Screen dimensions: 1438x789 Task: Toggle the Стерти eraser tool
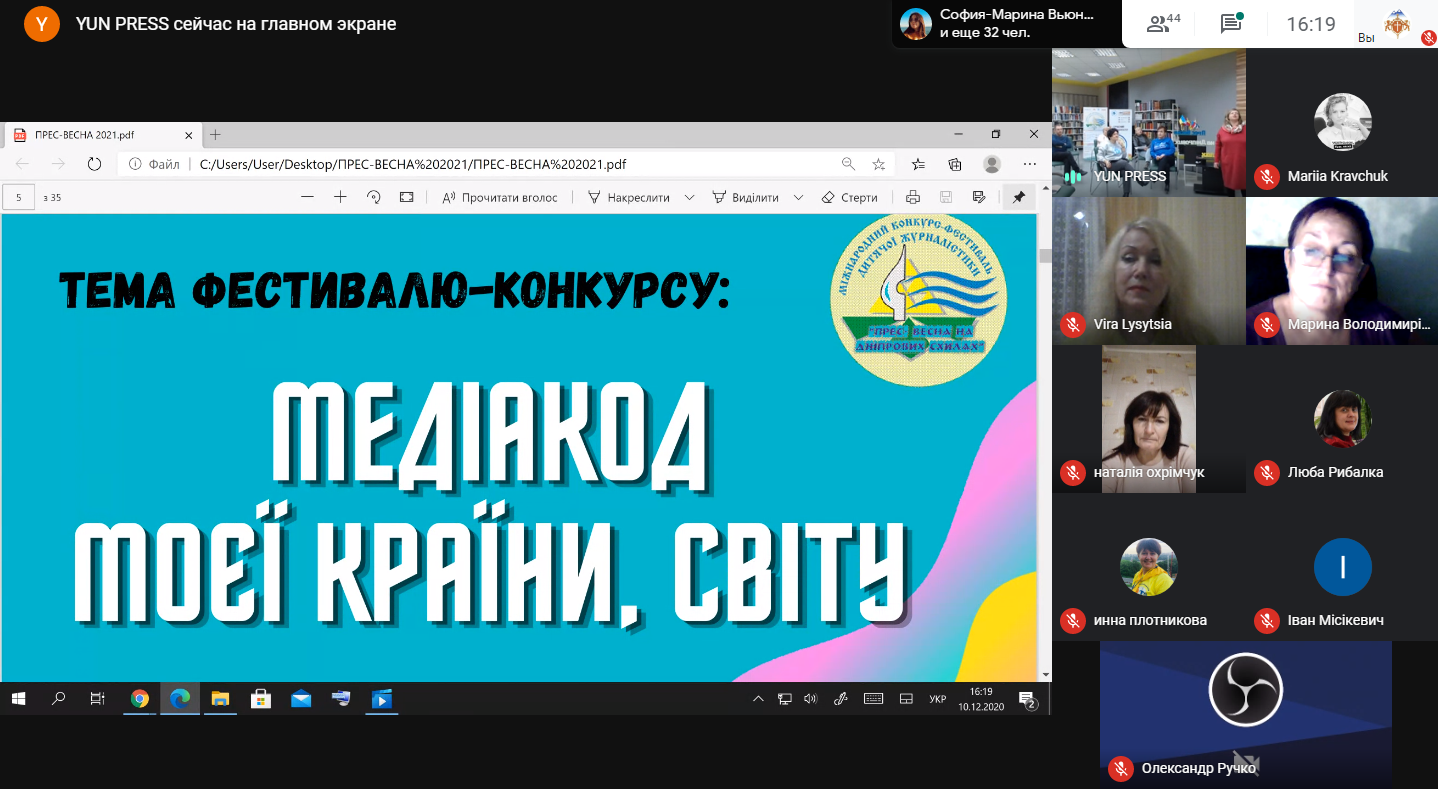tap(849, 197)
